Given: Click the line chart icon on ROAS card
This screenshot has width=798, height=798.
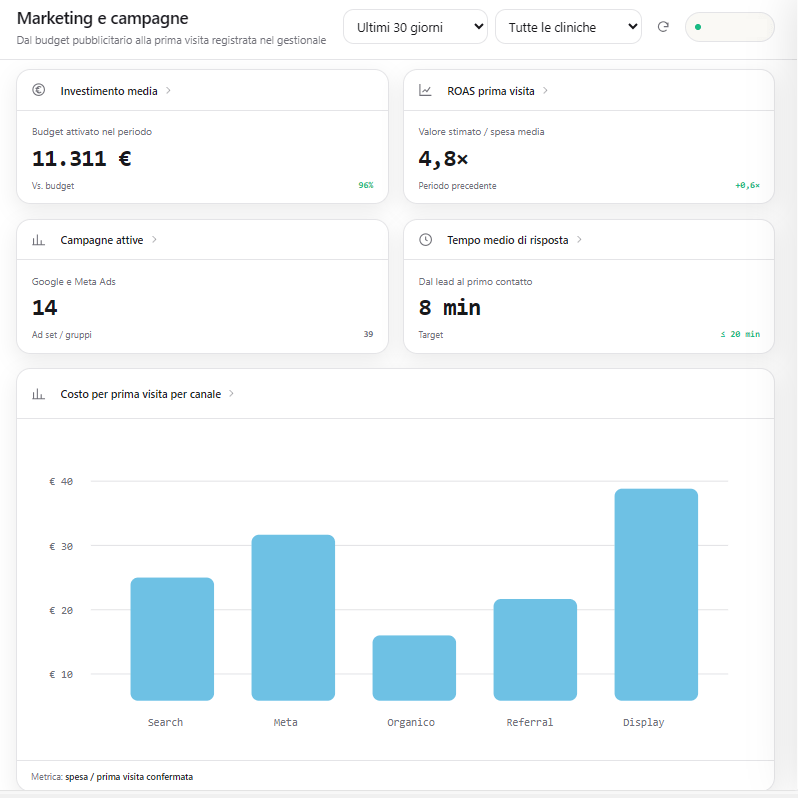Looking at the screenshot, I should [425, 91].
